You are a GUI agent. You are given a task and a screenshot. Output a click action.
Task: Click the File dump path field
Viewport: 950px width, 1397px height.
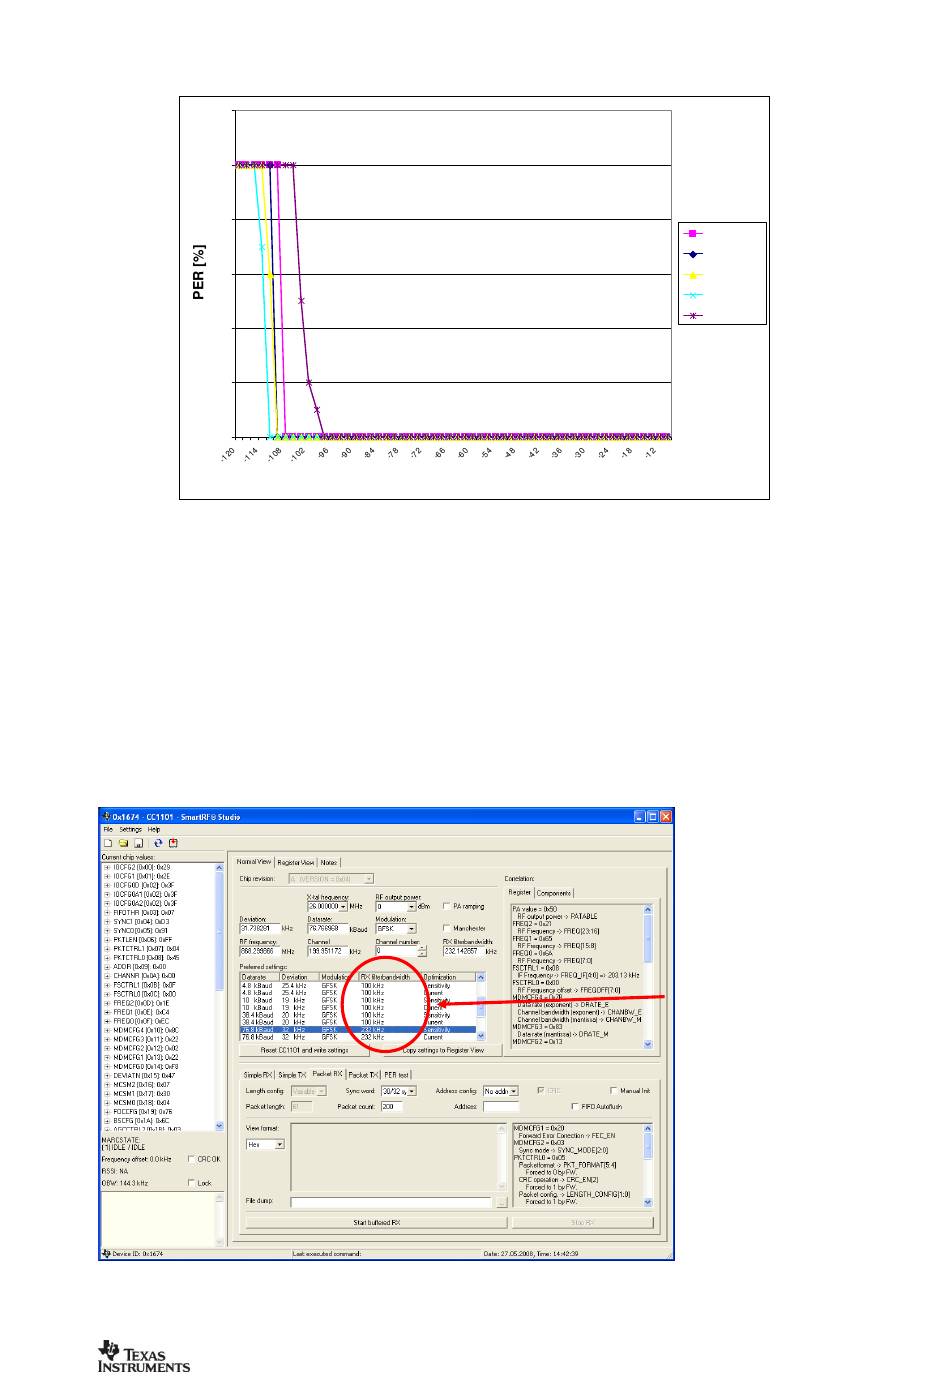[391, 1202]
